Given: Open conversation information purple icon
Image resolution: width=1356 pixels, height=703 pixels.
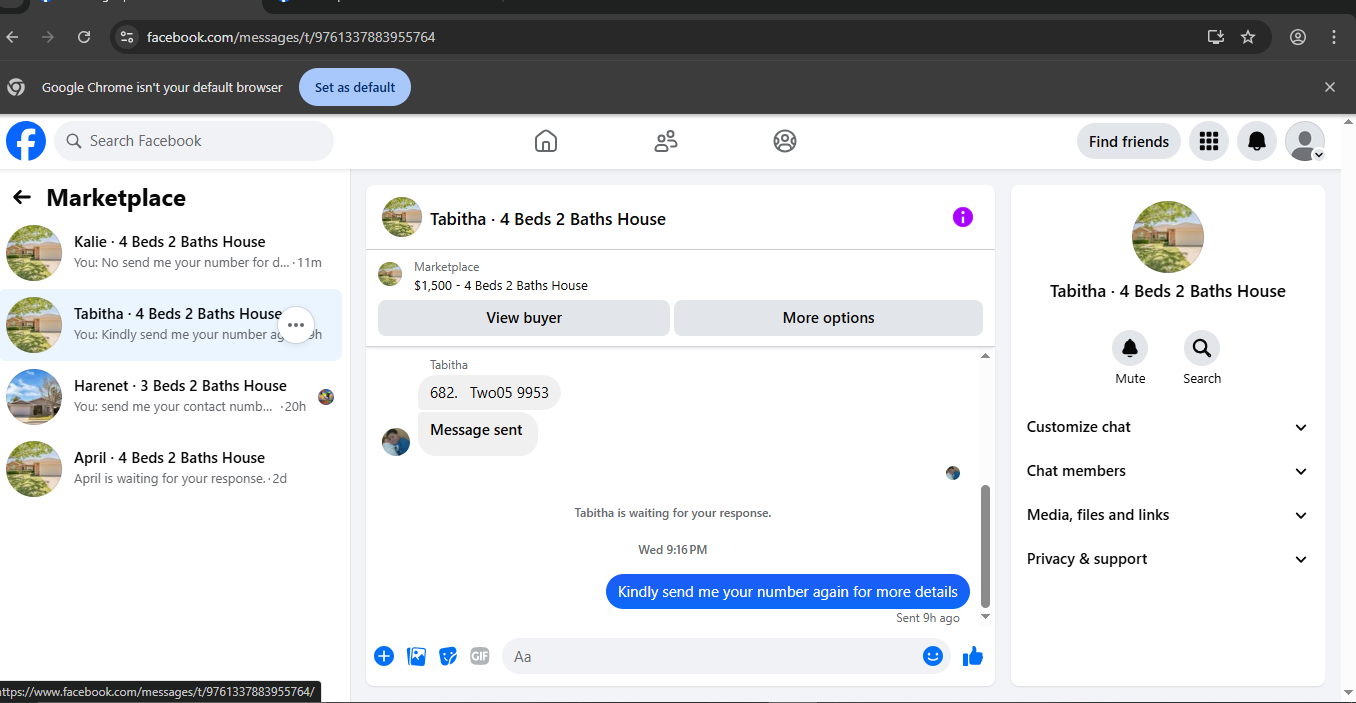Looking at the screenshot, I should point(963,217).
